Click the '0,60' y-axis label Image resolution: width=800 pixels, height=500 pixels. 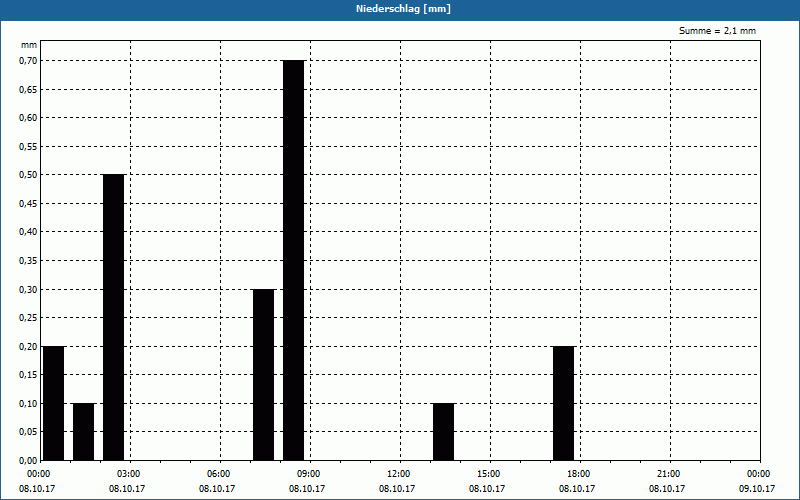[x=28, y=118]
